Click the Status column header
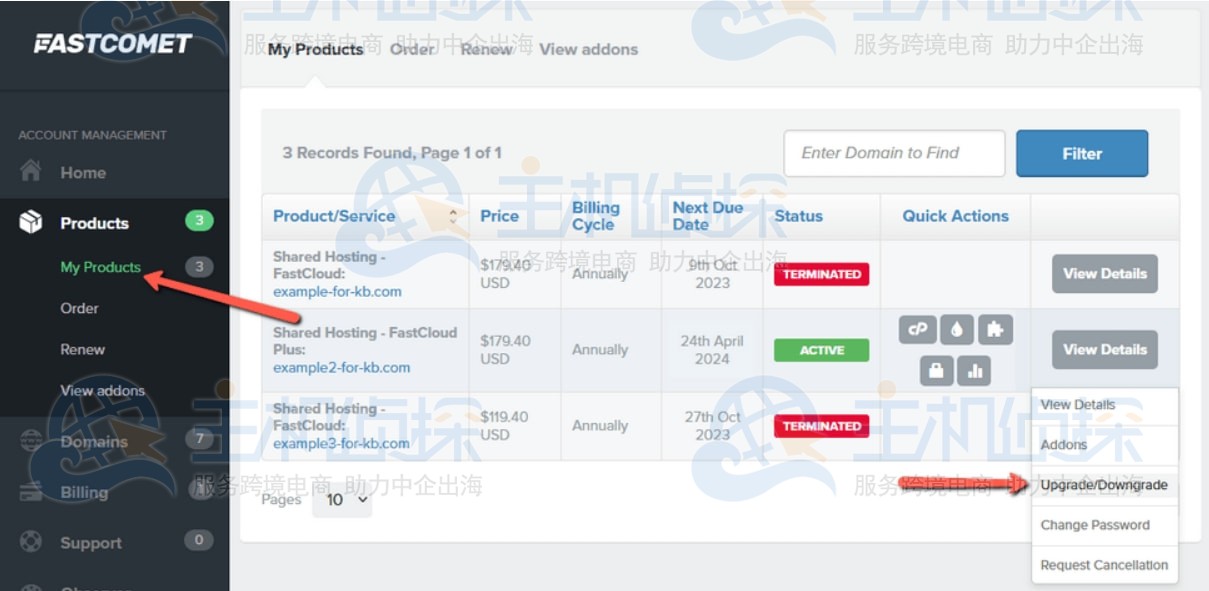Screen dimensions: 1209x591 [798, 216]
